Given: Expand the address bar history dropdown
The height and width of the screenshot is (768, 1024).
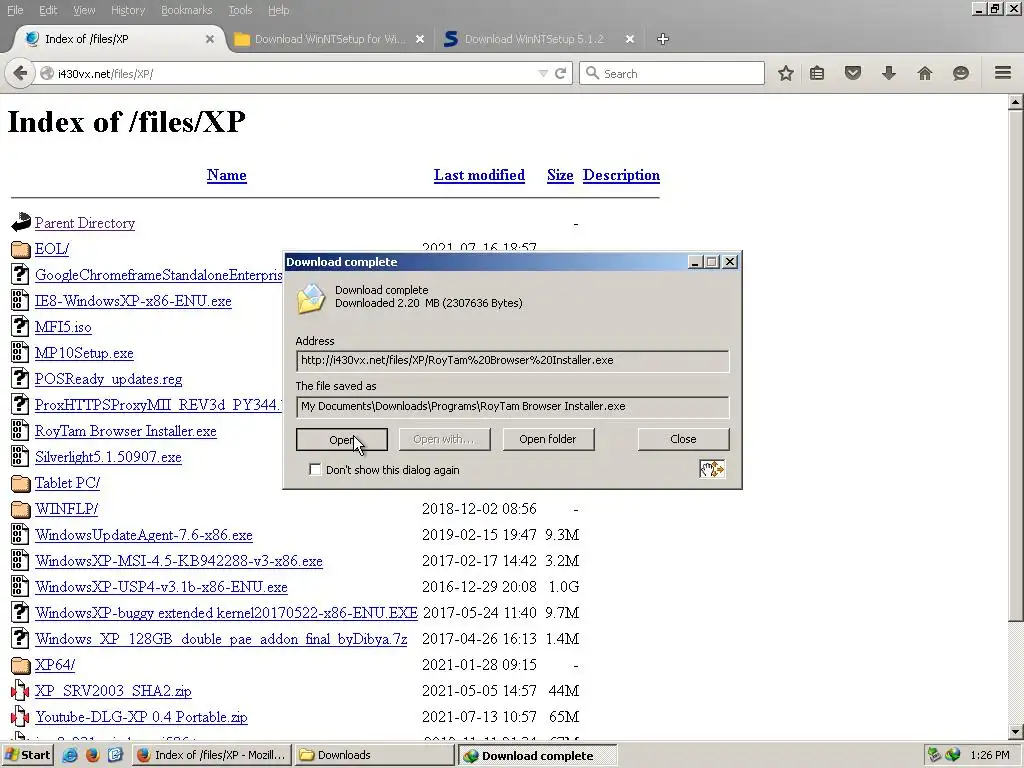Looking at the screenshot, I should (543, 74).
